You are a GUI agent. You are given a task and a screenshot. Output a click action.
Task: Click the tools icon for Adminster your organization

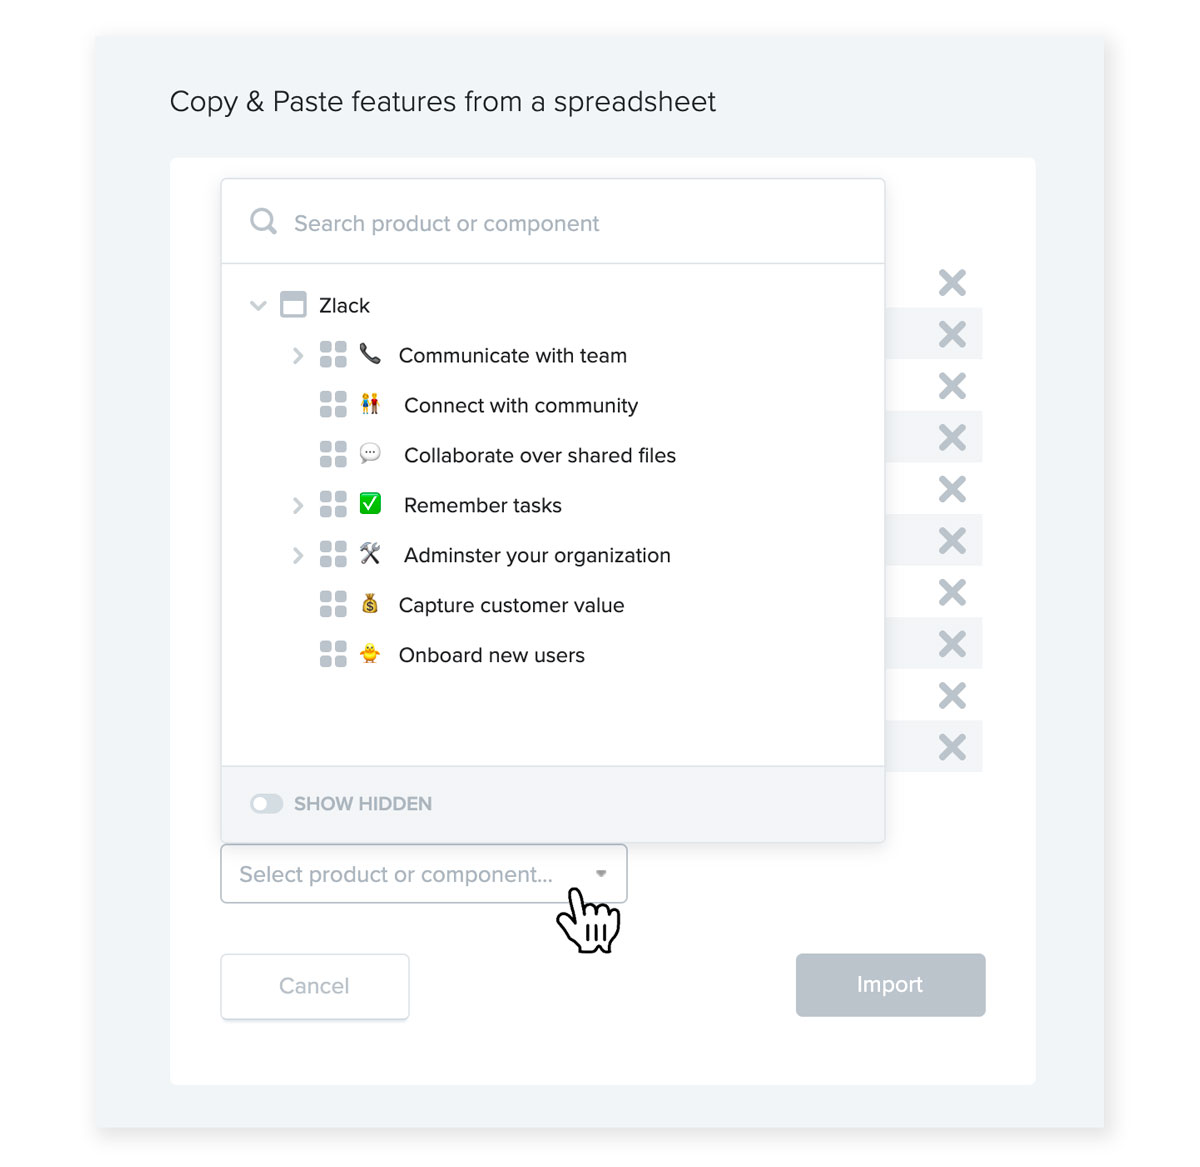pyautogui.click(x=370, y=553)
